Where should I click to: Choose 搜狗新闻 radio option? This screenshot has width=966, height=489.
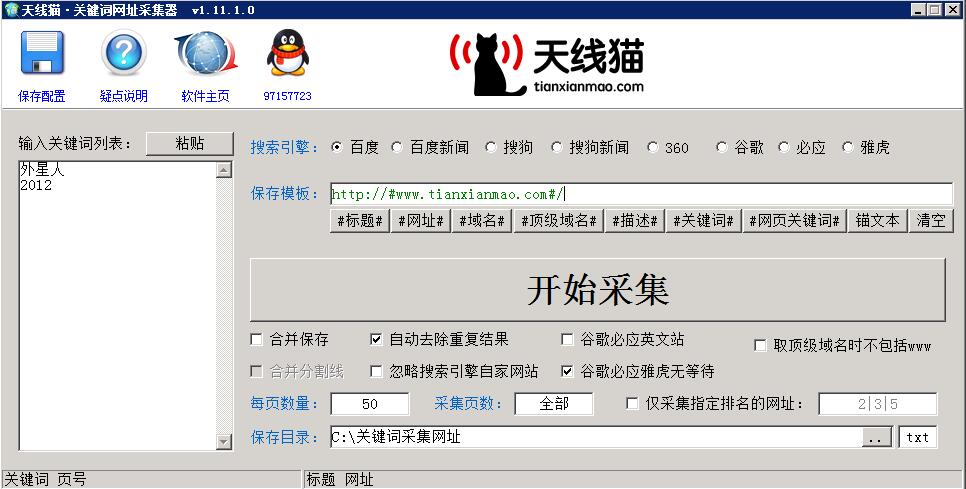pyautogui.click(x=556, y=147)
